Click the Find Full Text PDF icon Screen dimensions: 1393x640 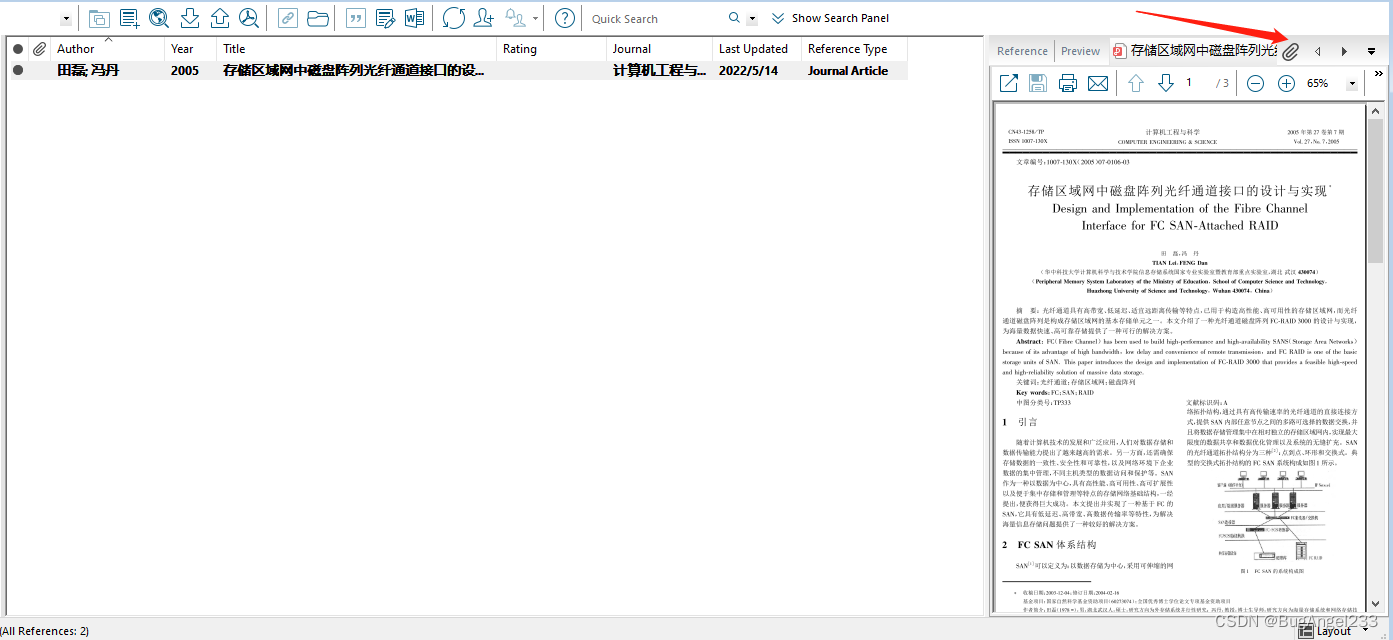pos(249,18)
